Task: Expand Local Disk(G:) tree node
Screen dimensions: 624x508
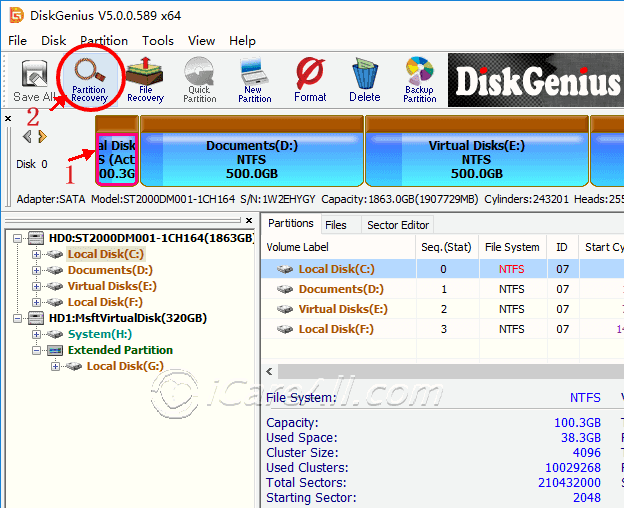Action: tap(55, 366)
